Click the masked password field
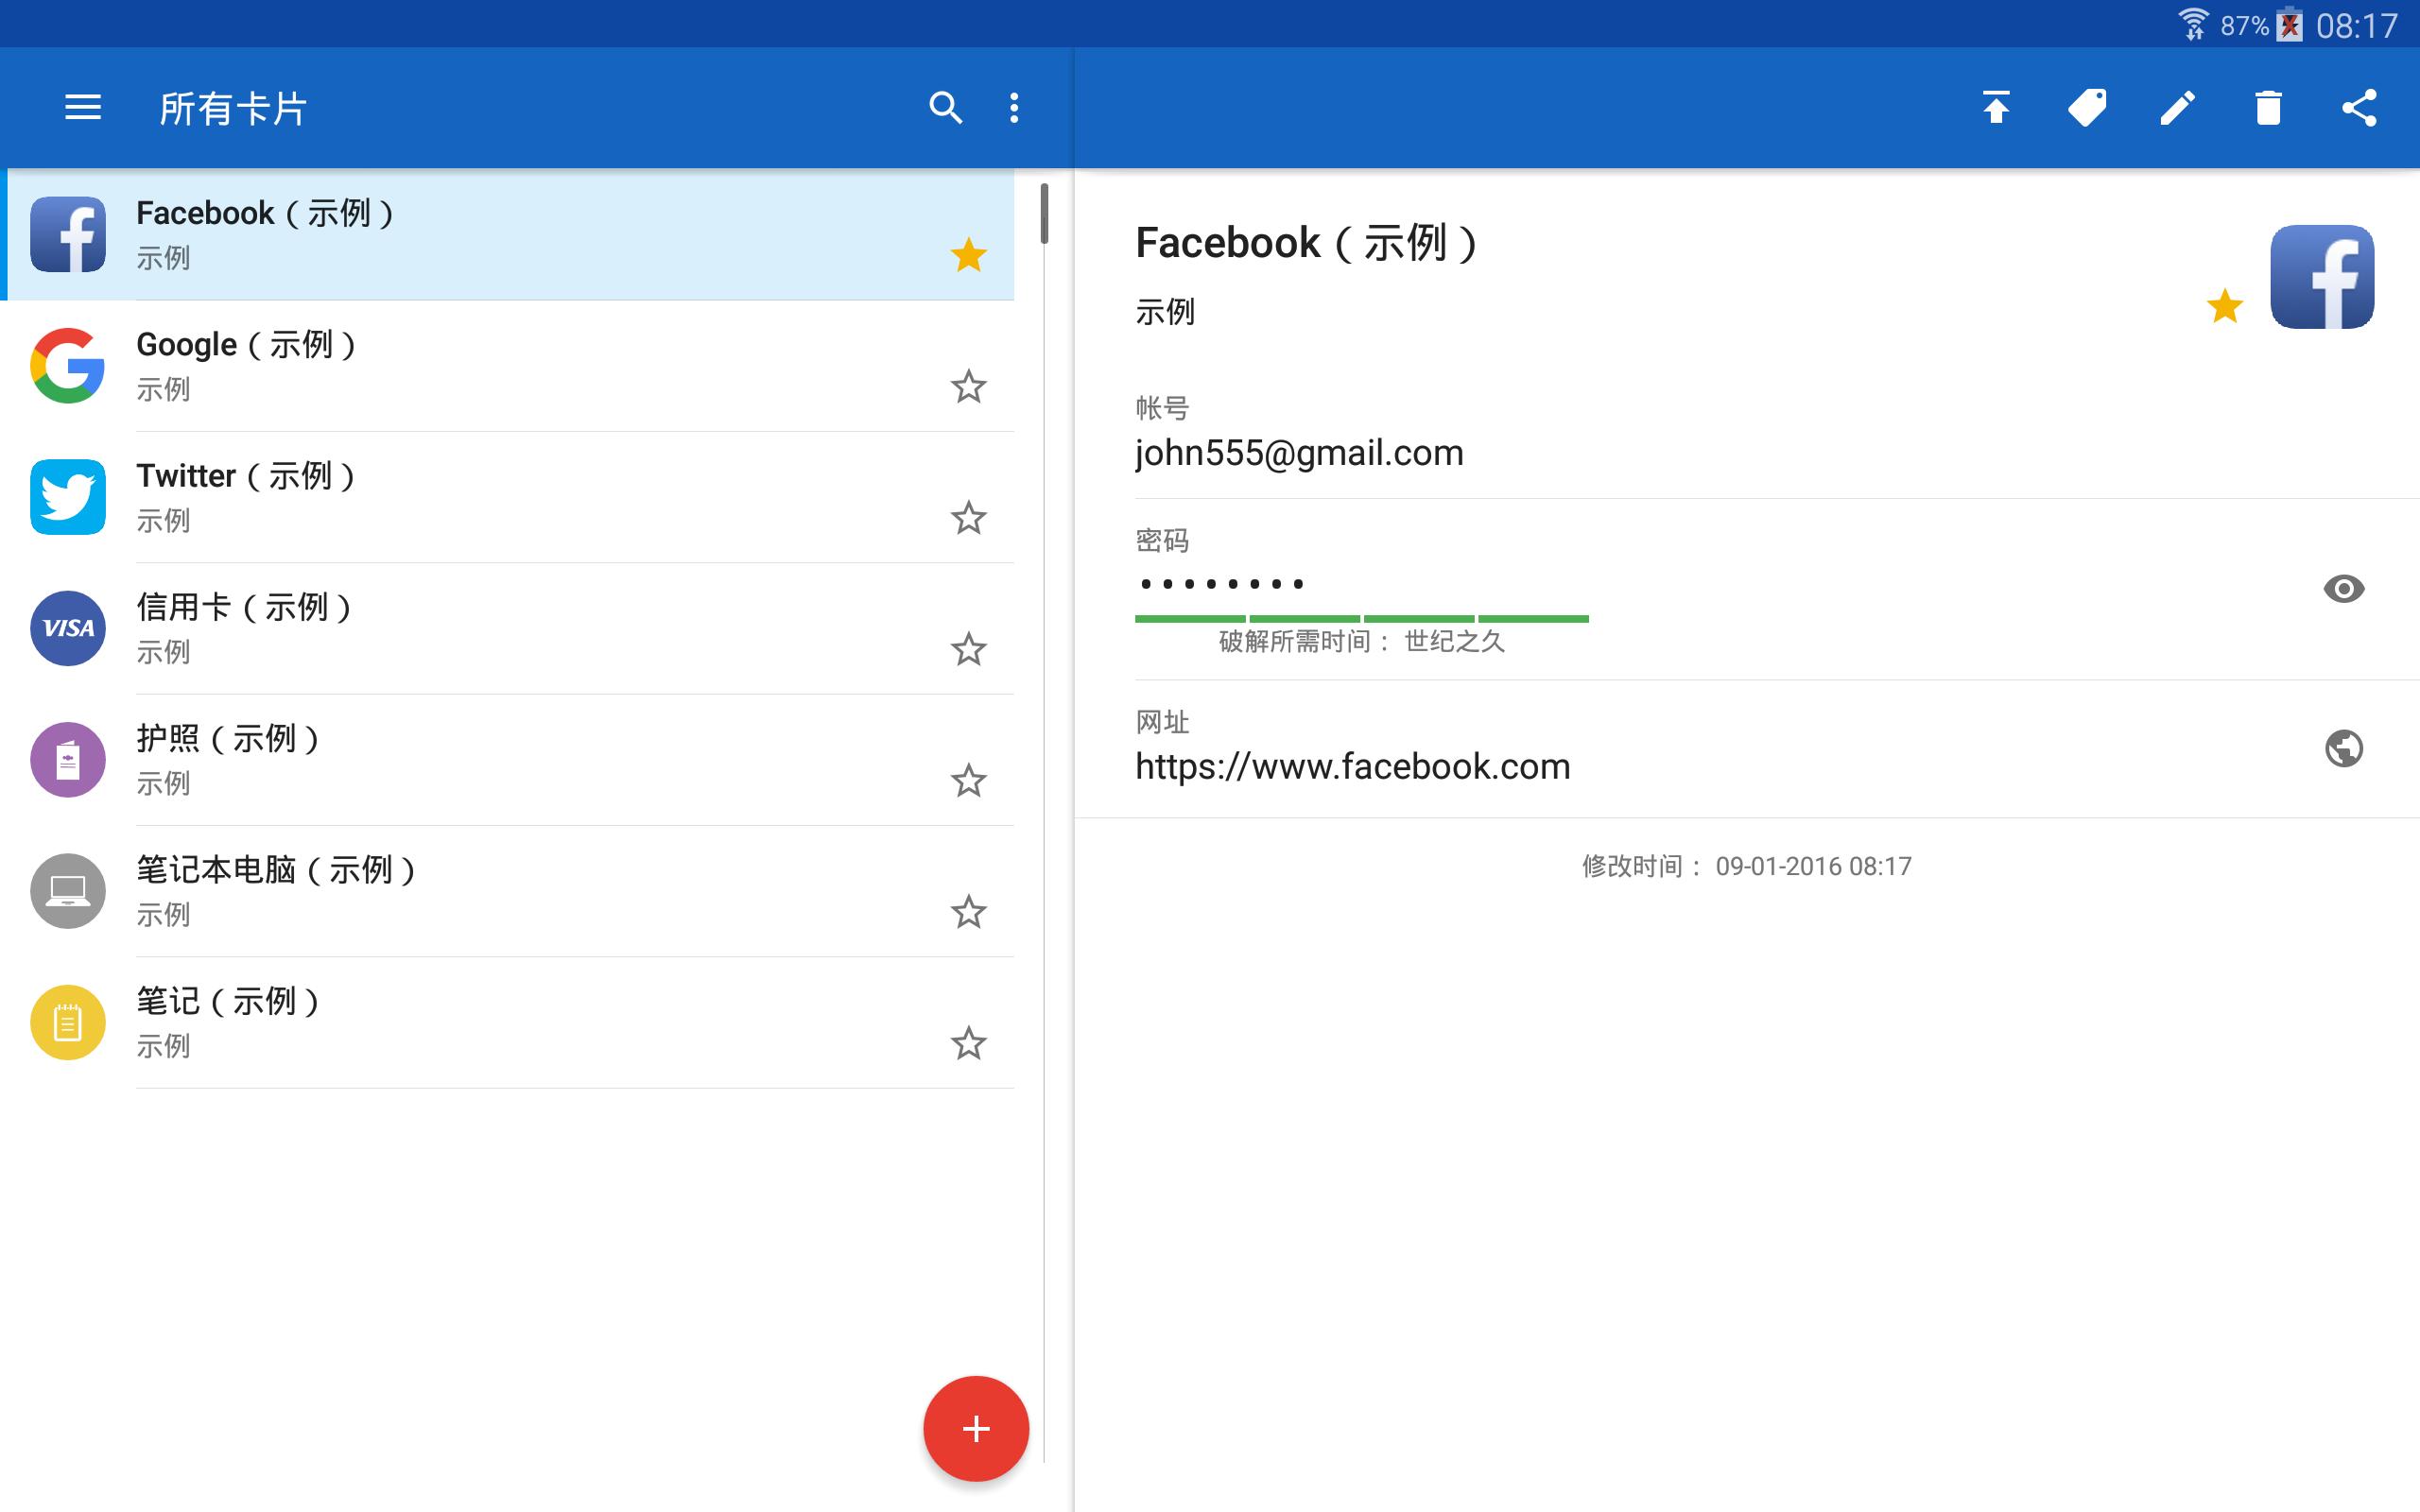Viewport: 2420px width, 1512px height. [1222, 584]
